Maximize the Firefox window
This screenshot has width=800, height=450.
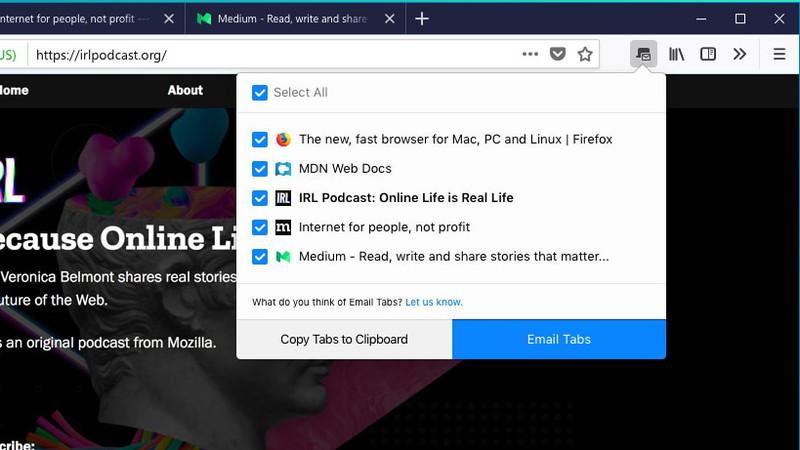(x=740, y=19)
